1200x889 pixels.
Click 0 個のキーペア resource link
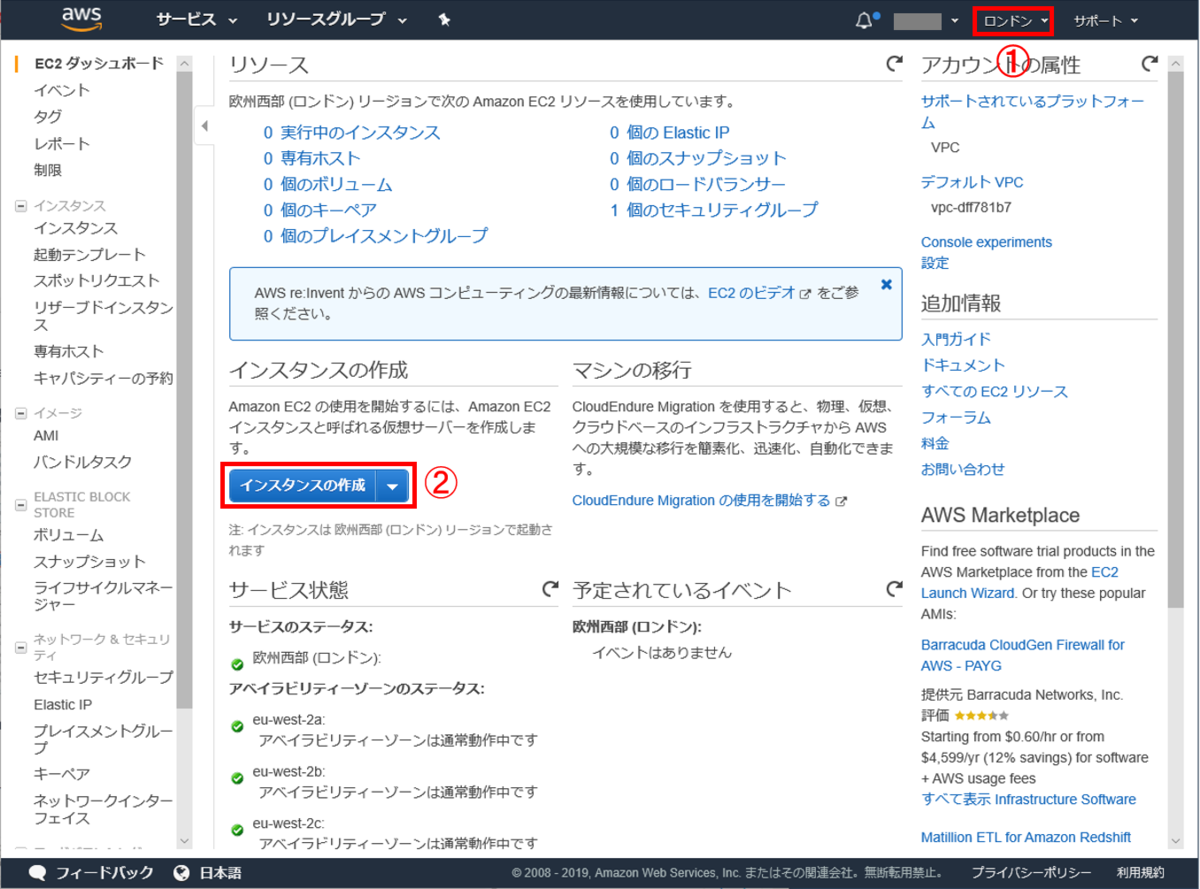pos(320,210)
